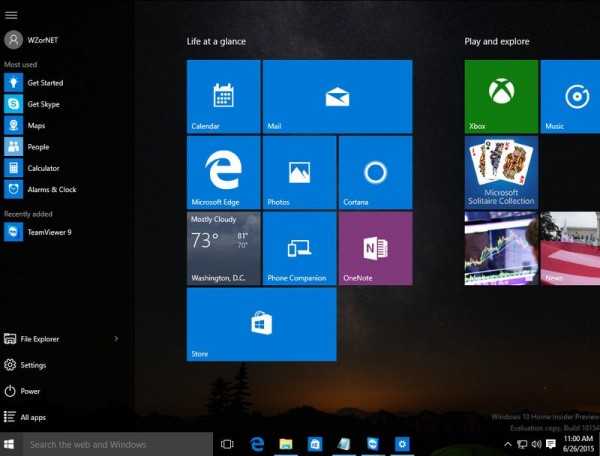Click the Windows Start button
The height and width of the screenshot is (456, 600).
tap(9, 444)
